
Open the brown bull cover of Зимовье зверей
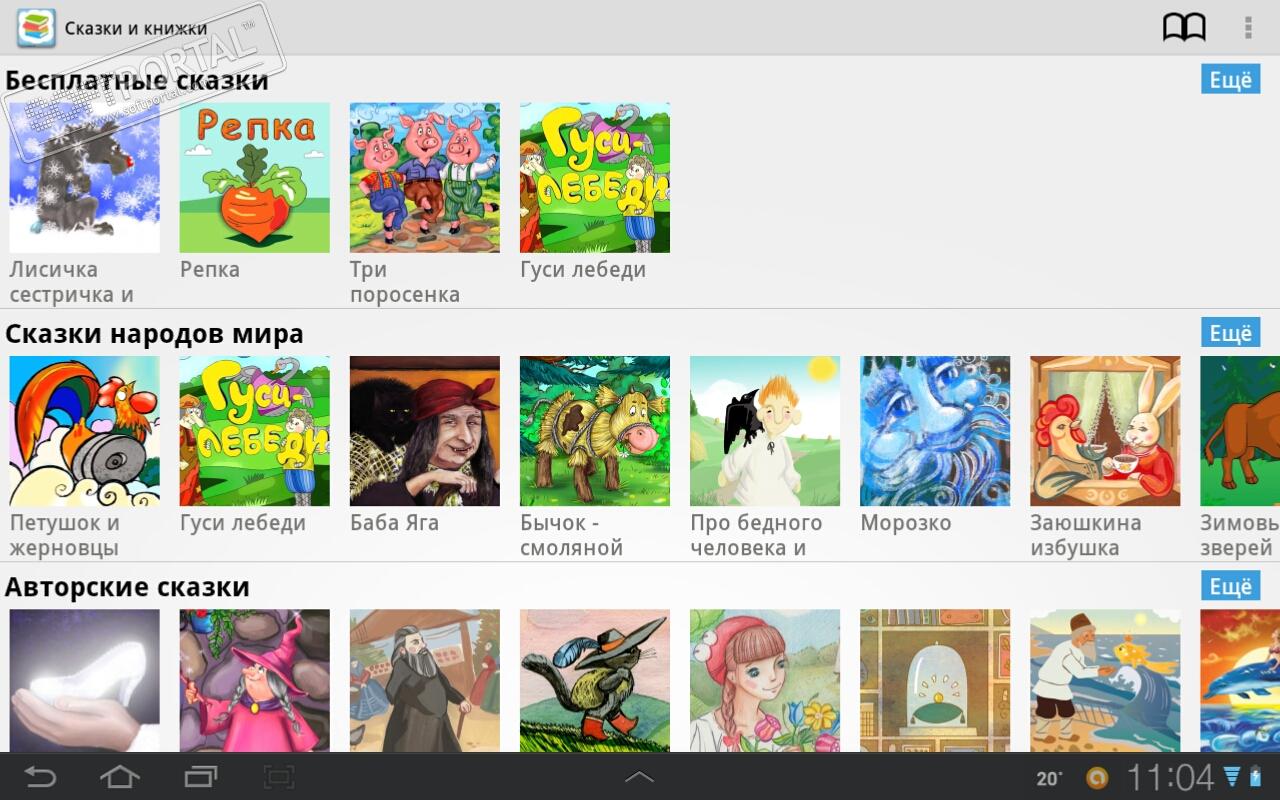(1240, 431)
